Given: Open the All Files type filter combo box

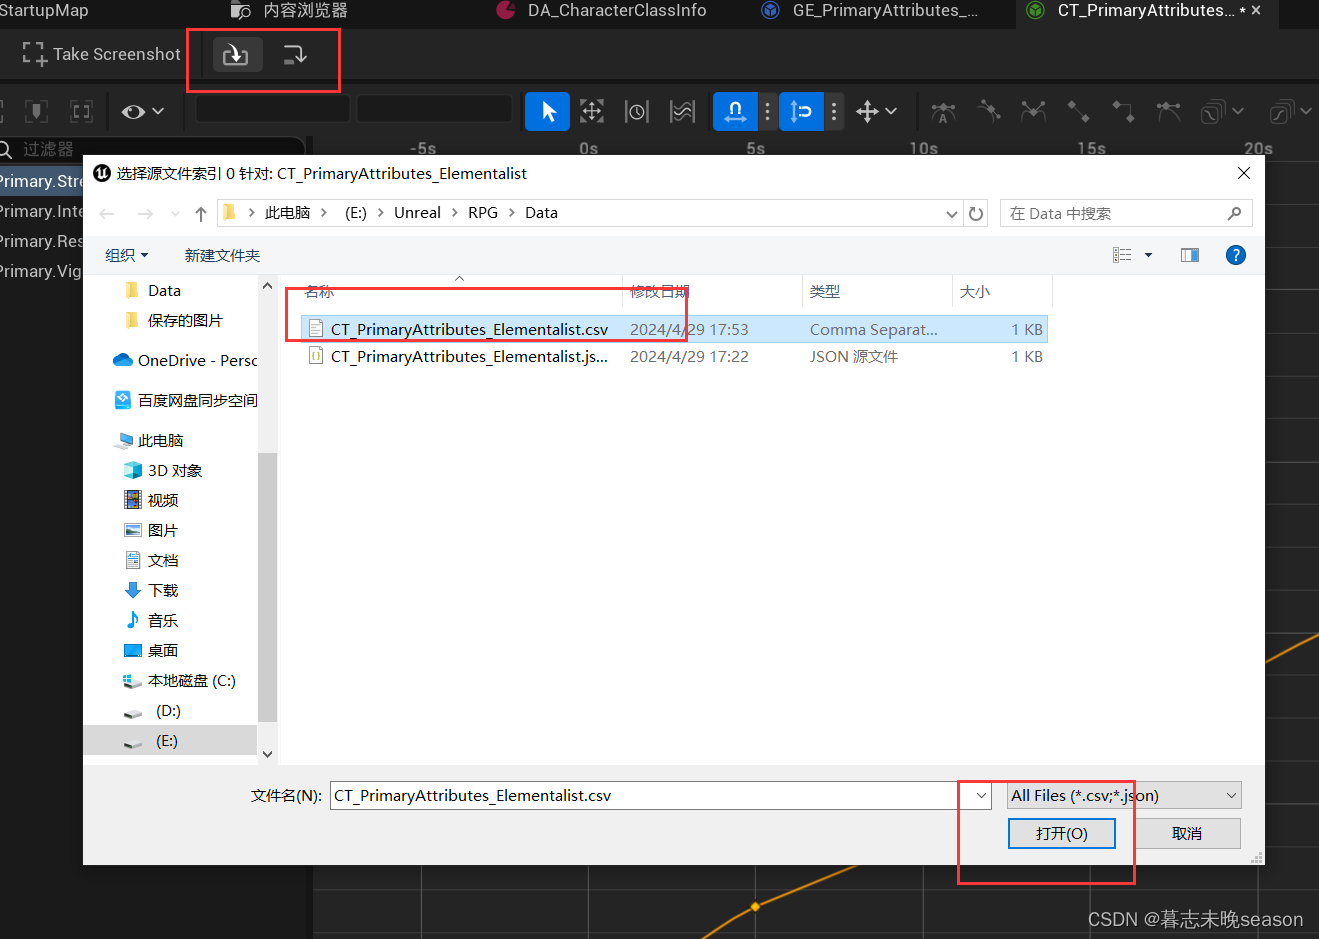Looking at the screenshot, I should tap(1124, 796).
